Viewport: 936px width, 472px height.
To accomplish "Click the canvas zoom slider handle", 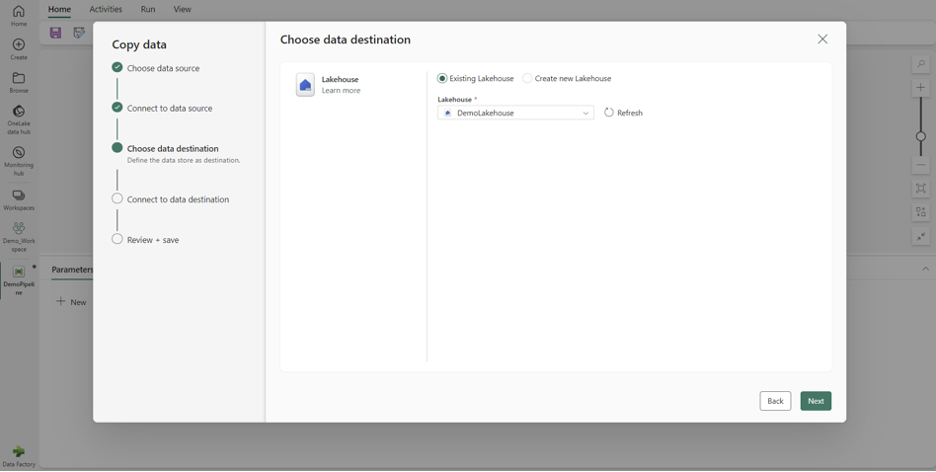I will (x=921, y=136).
